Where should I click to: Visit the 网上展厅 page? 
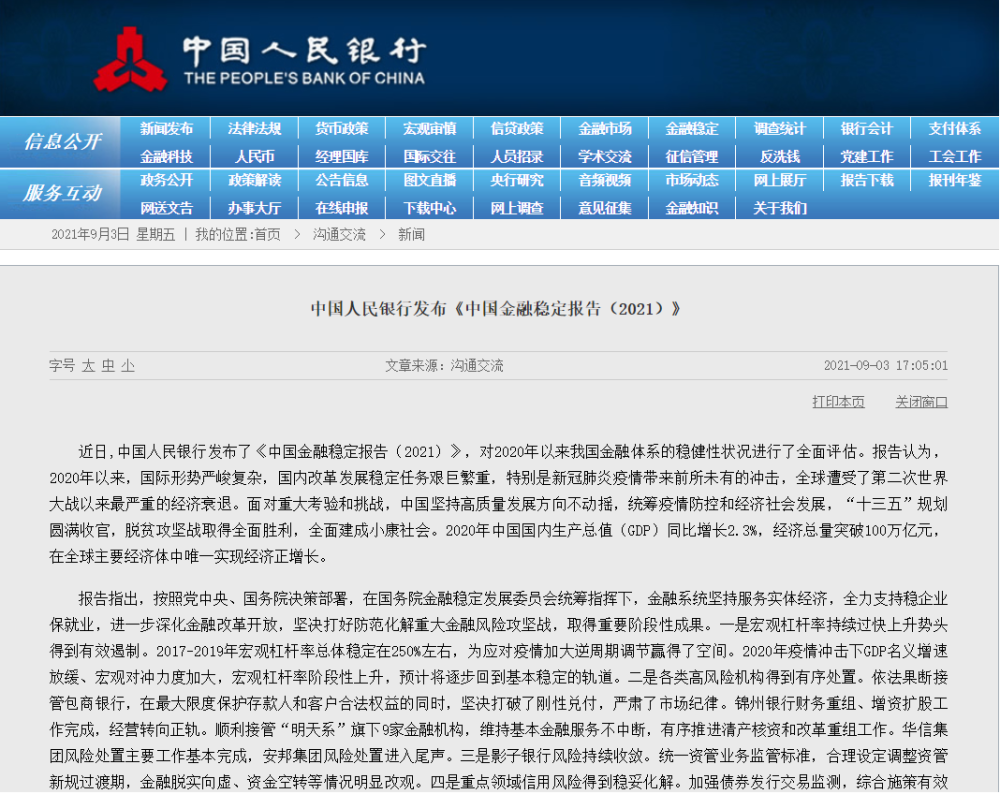[779, 180]
